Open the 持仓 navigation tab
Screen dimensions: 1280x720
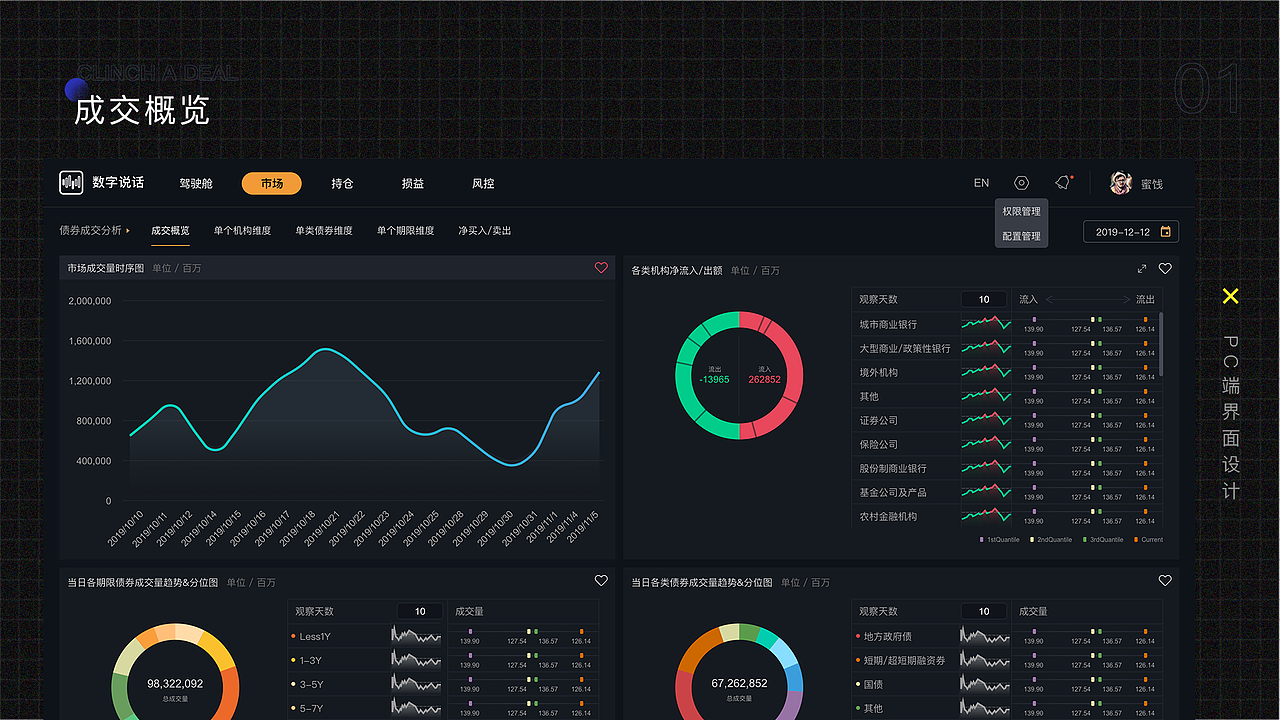pyautogui.click(x=342, y=184)
